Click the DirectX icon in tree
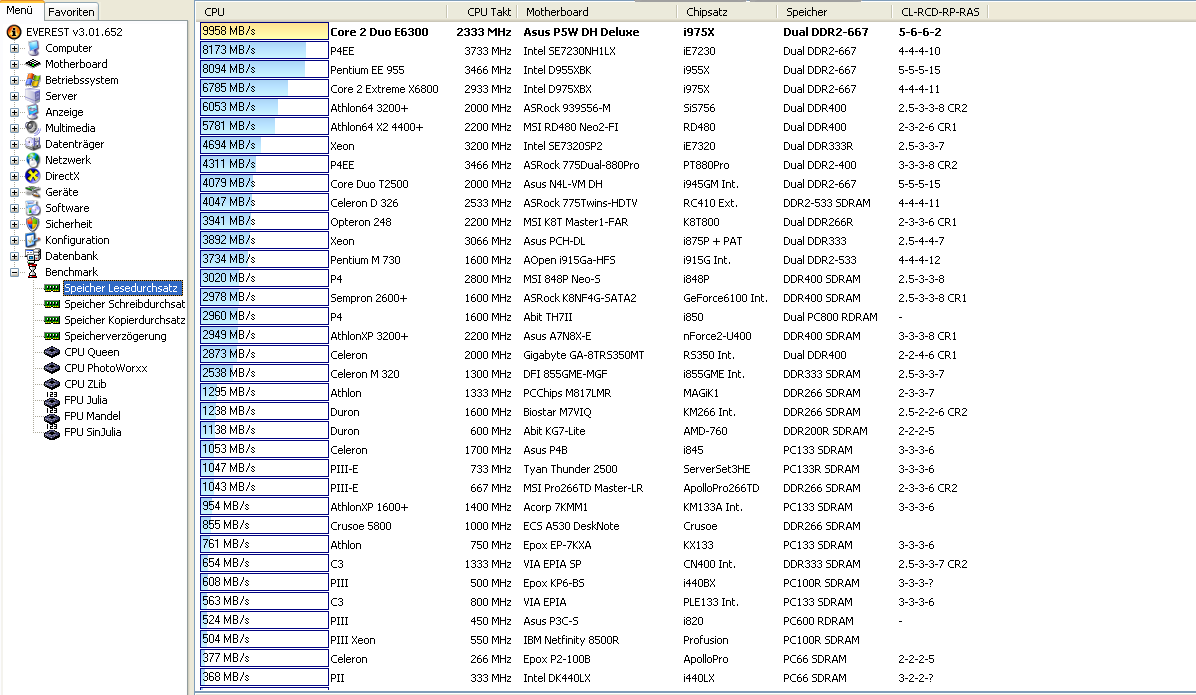 click(33, 176)
